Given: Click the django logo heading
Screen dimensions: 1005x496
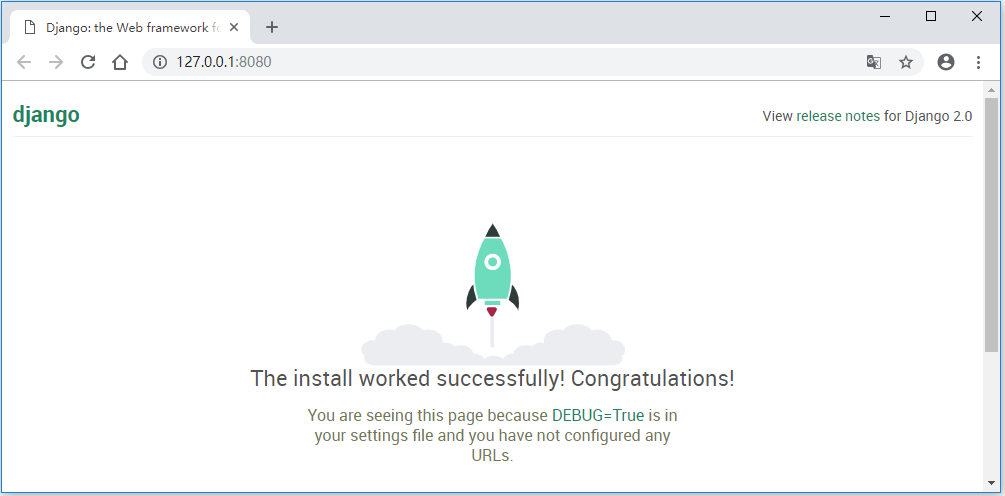Looking at the screenshot, I should 46,115.
